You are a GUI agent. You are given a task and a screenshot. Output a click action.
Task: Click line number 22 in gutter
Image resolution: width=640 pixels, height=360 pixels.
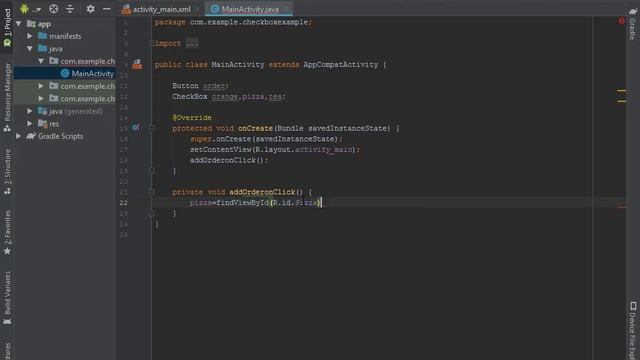(x=124, y=202)
